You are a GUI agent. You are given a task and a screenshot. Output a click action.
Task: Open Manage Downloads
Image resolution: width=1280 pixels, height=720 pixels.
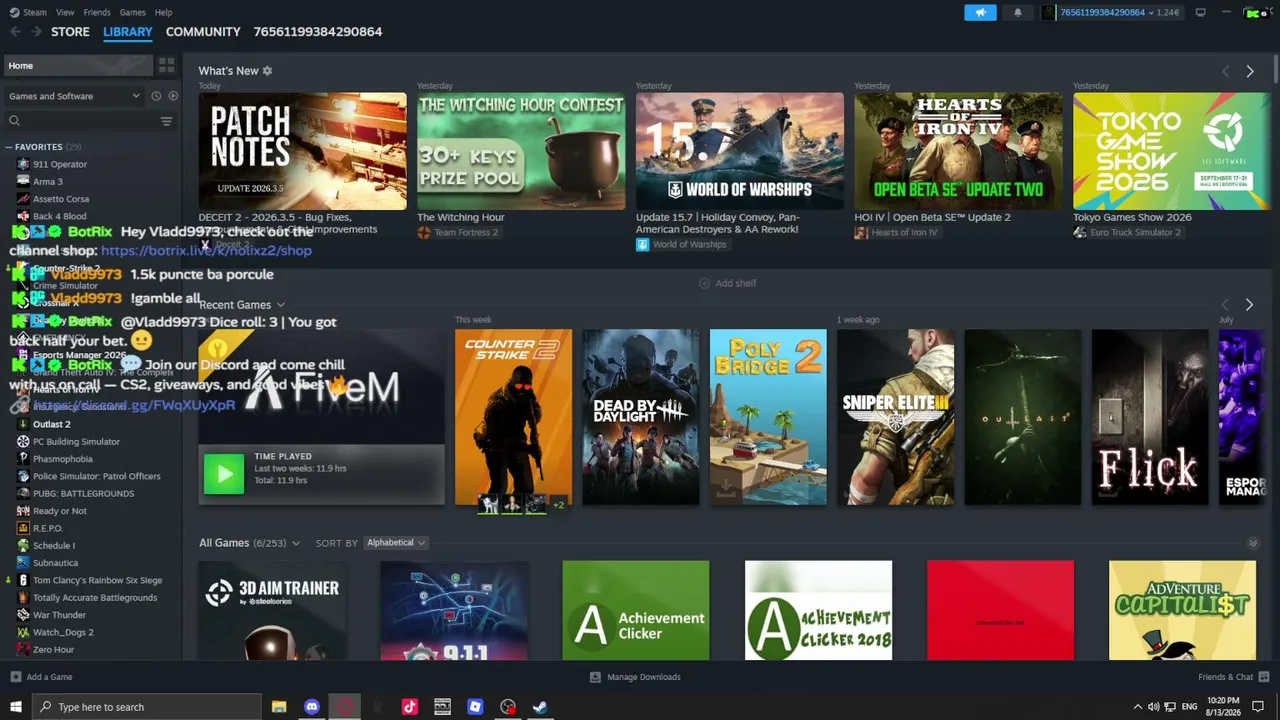pos(635,677)
